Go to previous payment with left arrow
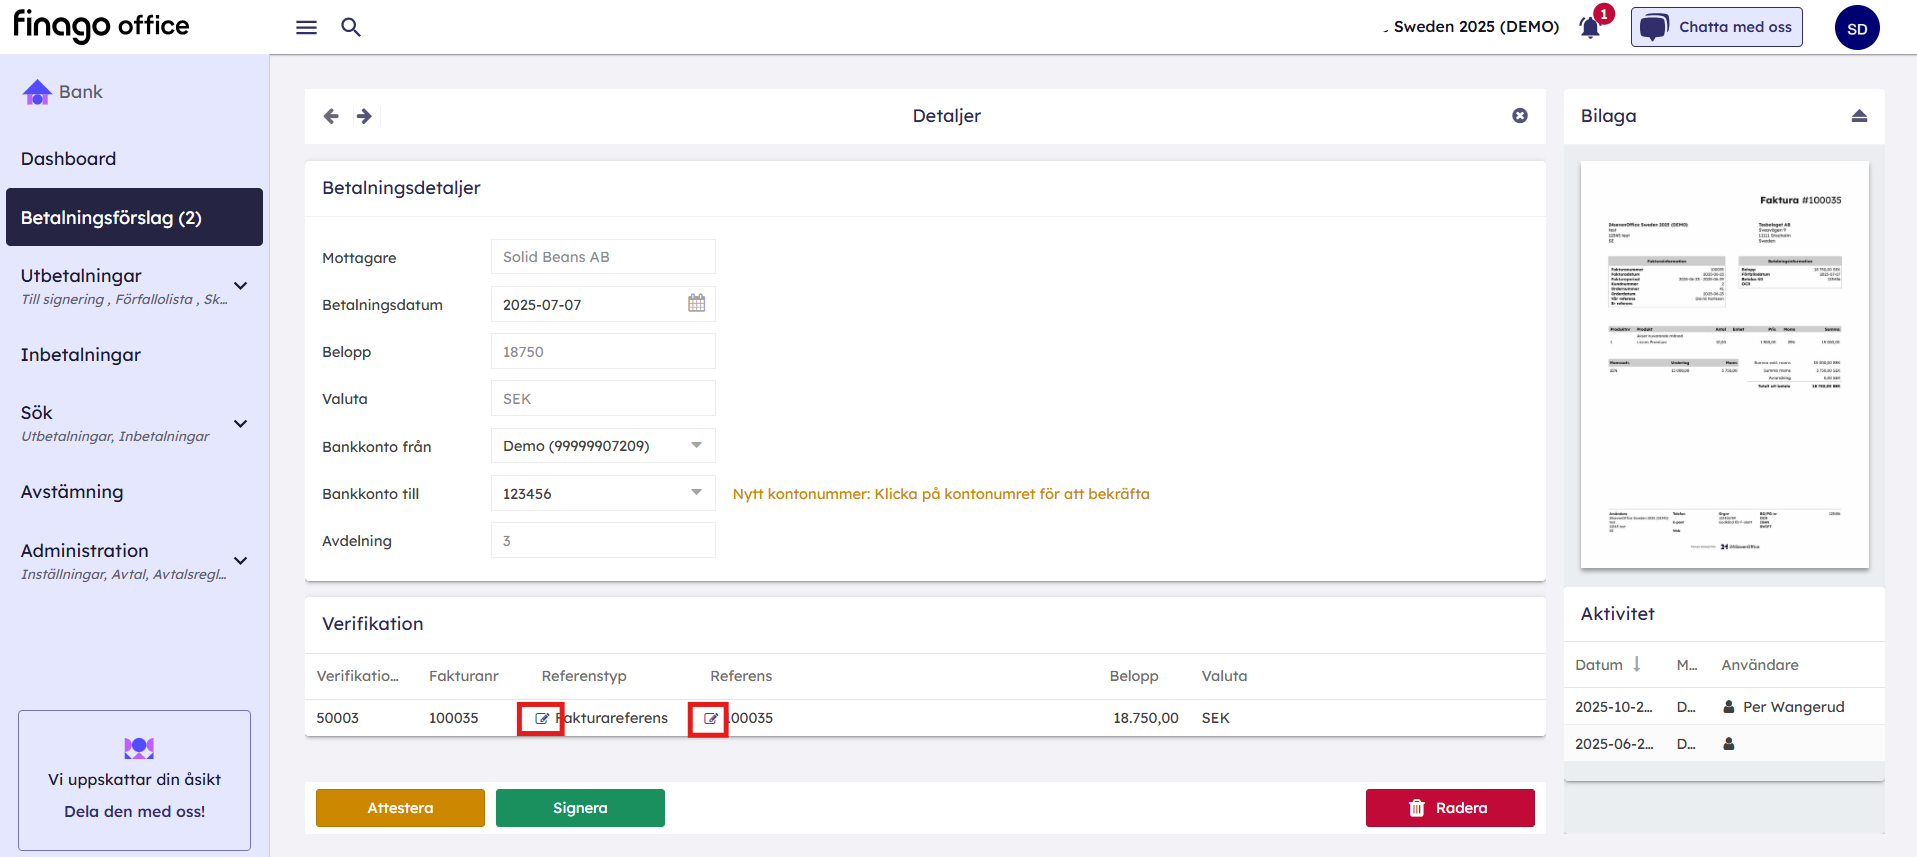Viewport: 1917px width, 857px height. (331, 116)
